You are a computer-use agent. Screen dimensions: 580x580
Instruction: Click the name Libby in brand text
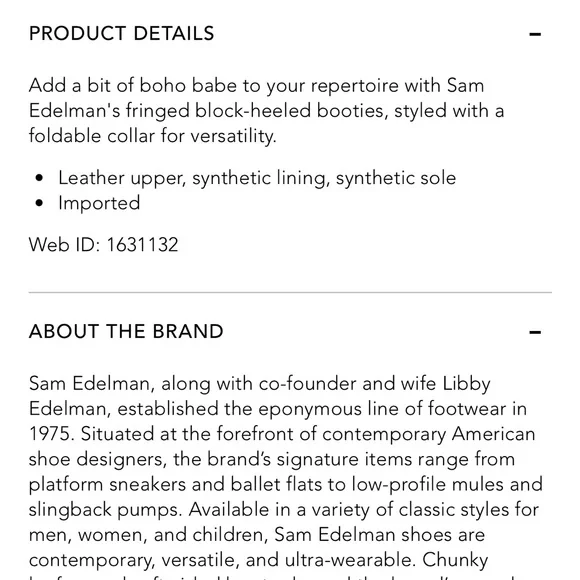point(466,384)
